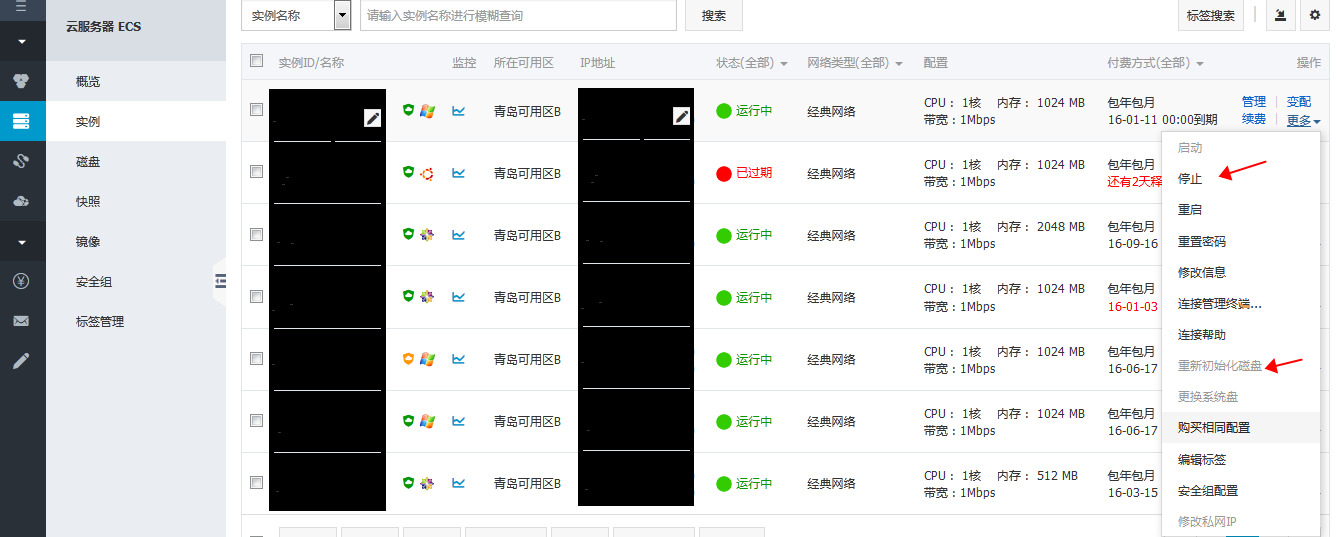Go to 快照 in ECS navigation
The image size is (1336, 537).
(88, 201)
